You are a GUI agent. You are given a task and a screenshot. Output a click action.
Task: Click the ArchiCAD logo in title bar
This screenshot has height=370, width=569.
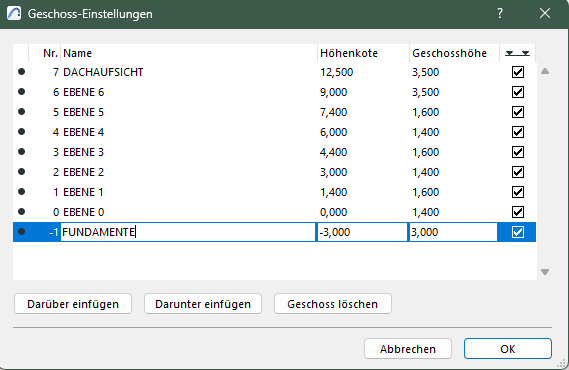point(14,13)
